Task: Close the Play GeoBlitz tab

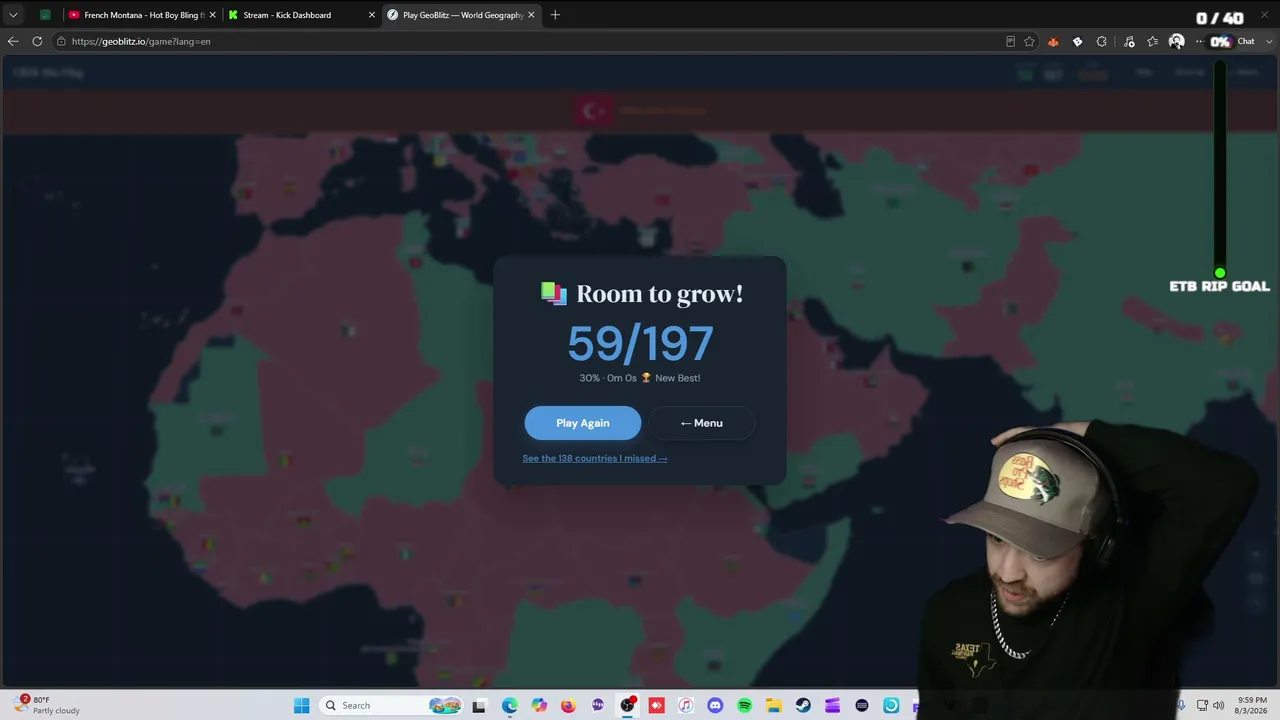Action: [x=531, y=15]
